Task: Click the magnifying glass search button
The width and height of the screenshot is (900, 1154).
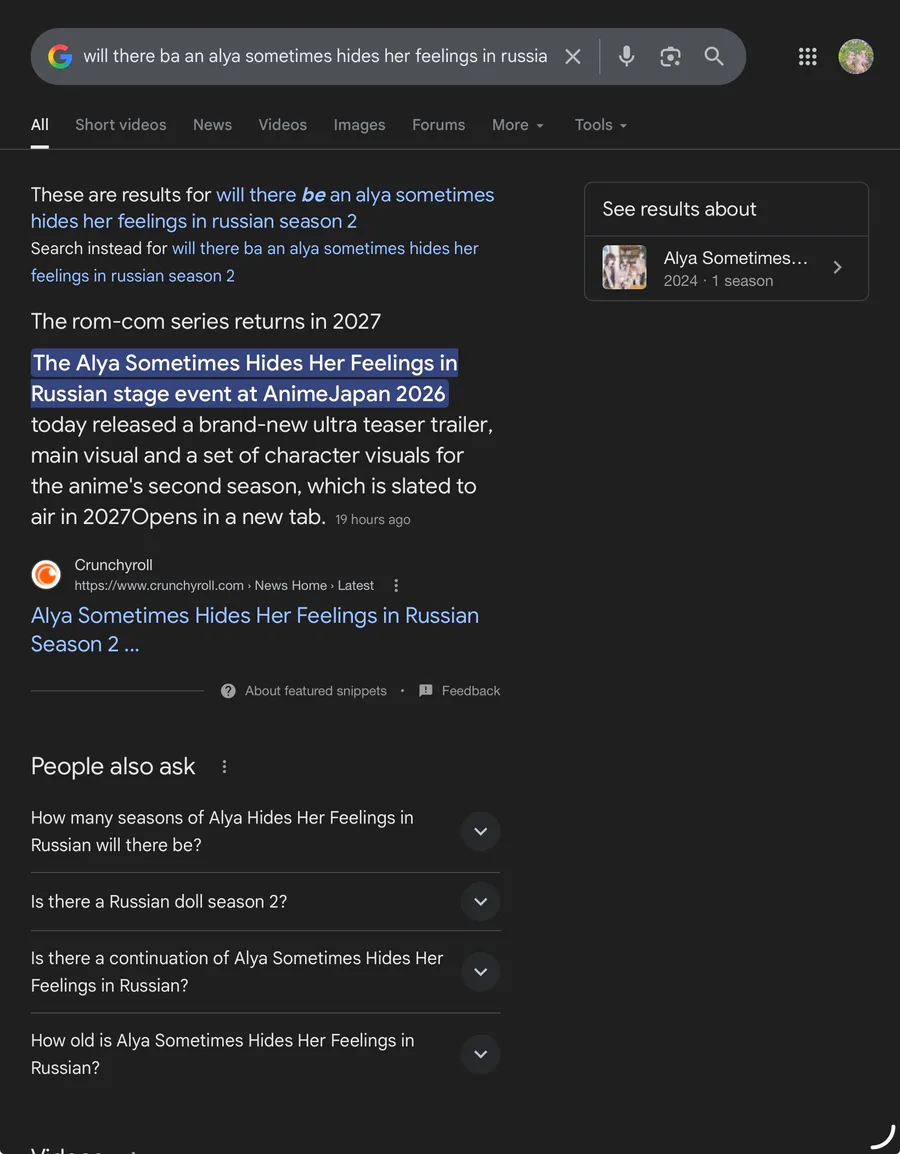Action: [714, 57]
